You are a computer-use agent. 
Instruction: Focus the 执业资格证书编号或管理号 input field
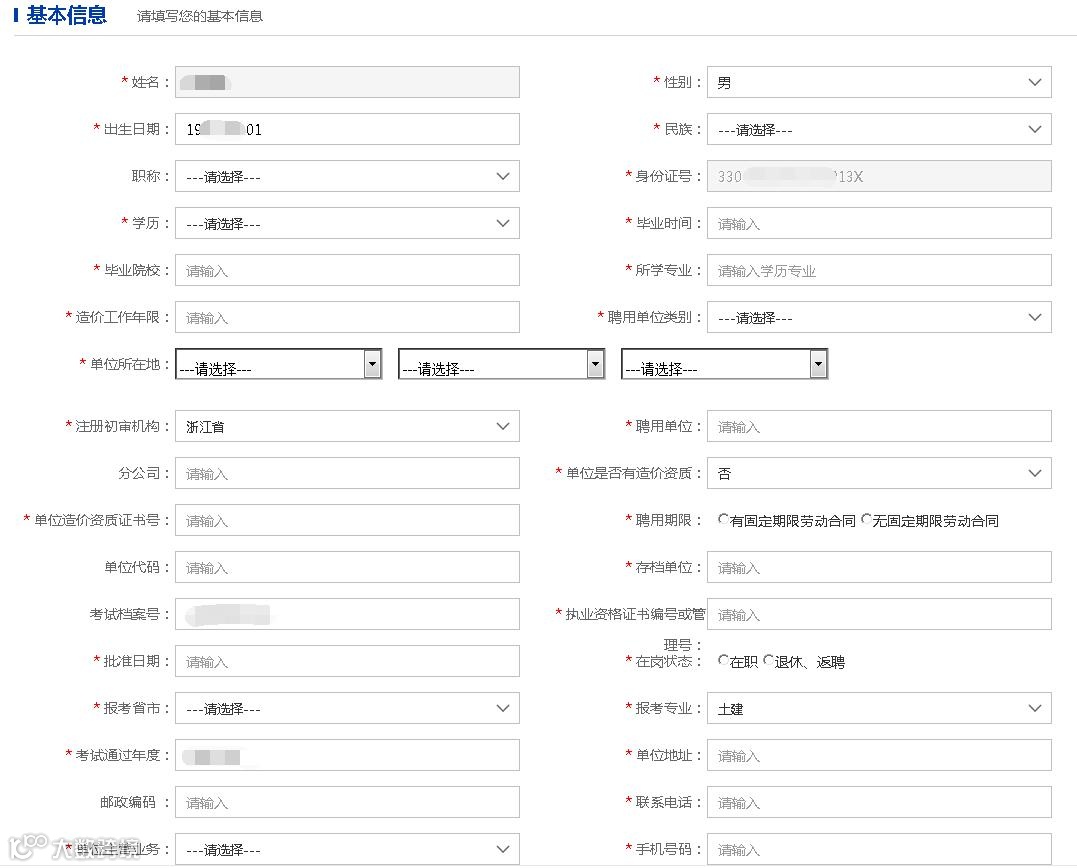tap(879, 614)
